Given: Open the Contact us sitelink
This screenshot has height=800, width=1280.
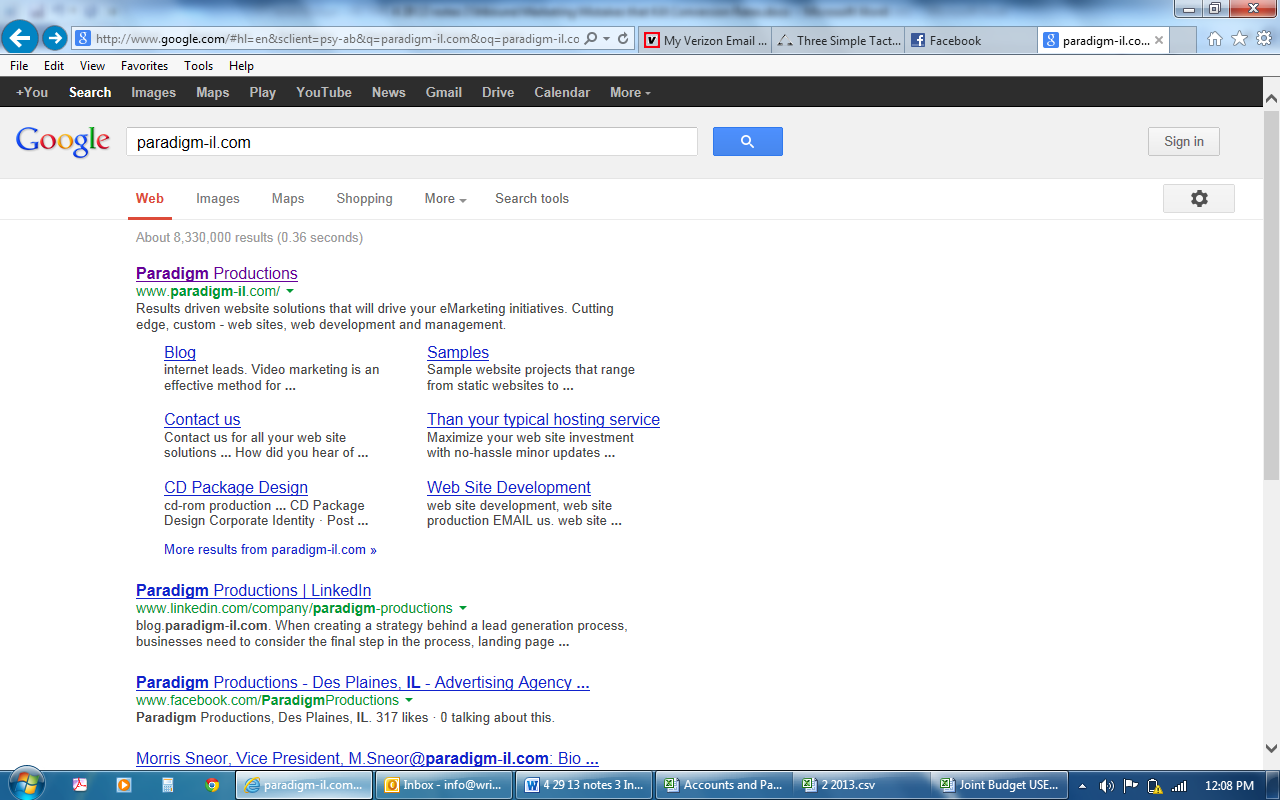Looking at the screenshot, I should point(202,419).
